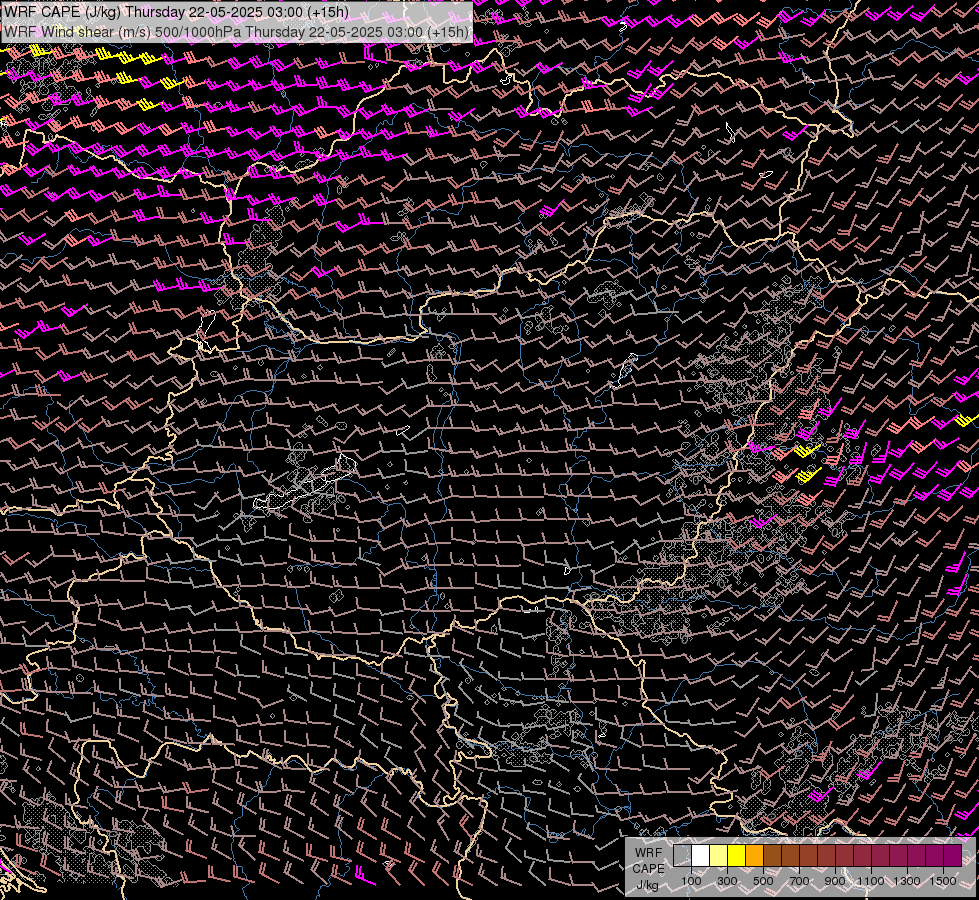This screenshot has height=900, width=979.
Task: Click the legend label 700
Action: [799, 881]
